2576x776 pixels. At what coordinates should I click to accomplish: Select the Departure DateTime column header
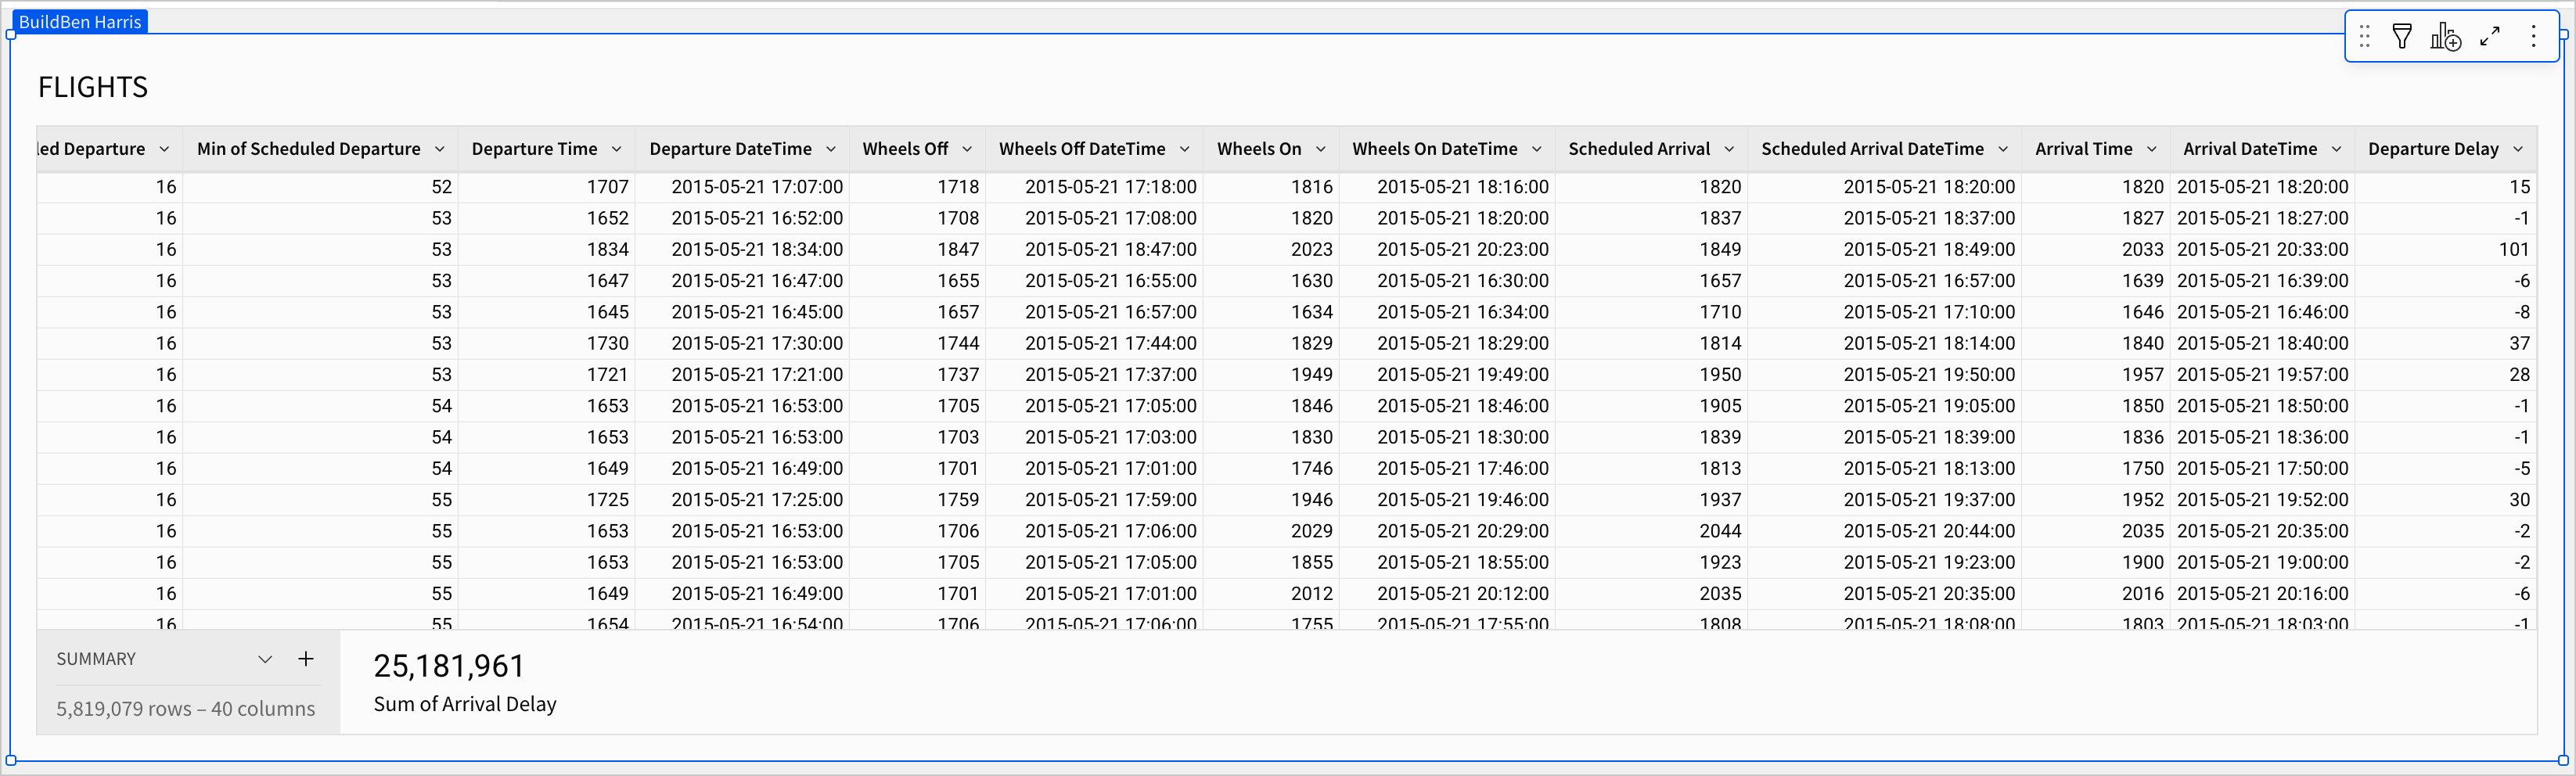pos(730,149)
